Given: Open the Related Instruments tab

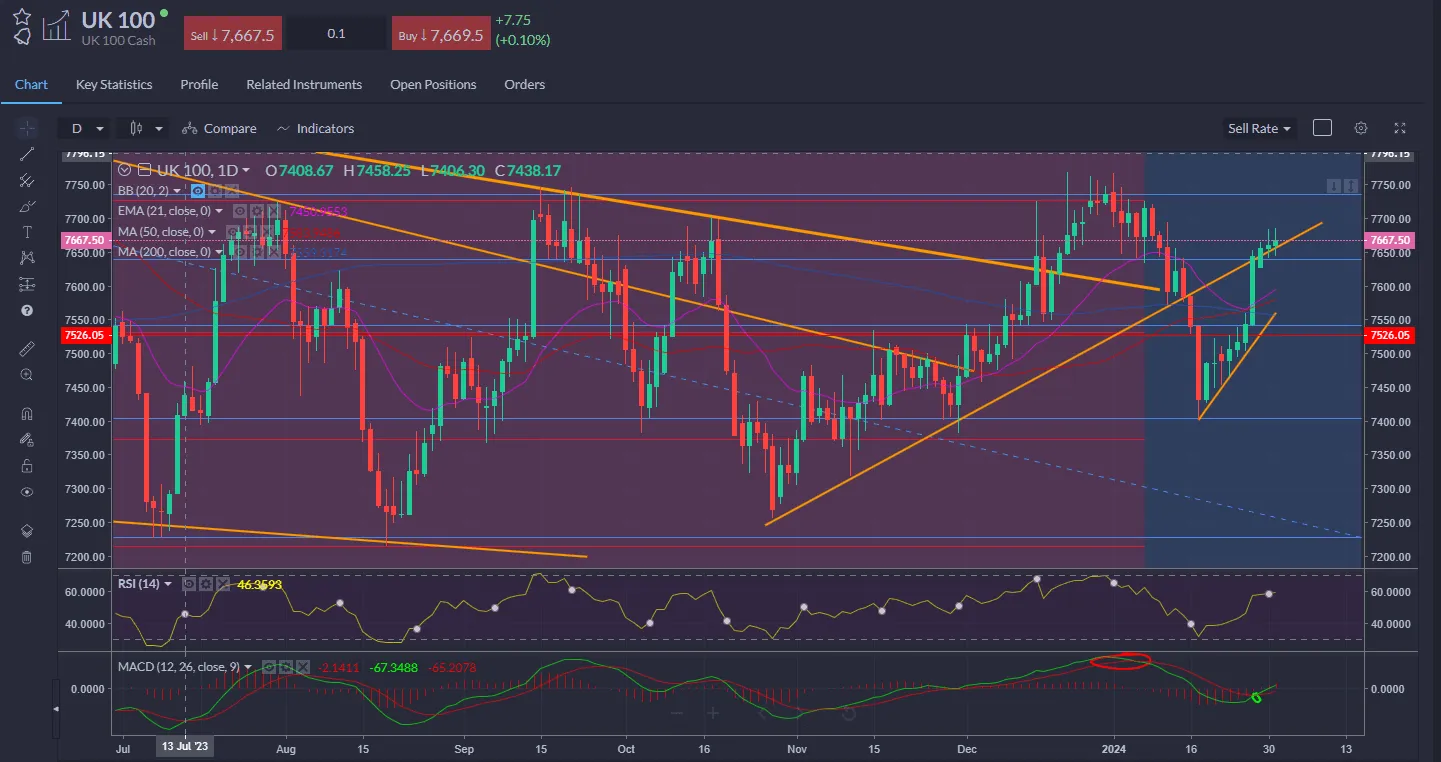Looking at the screenshot, I should (x=304, y=84).
